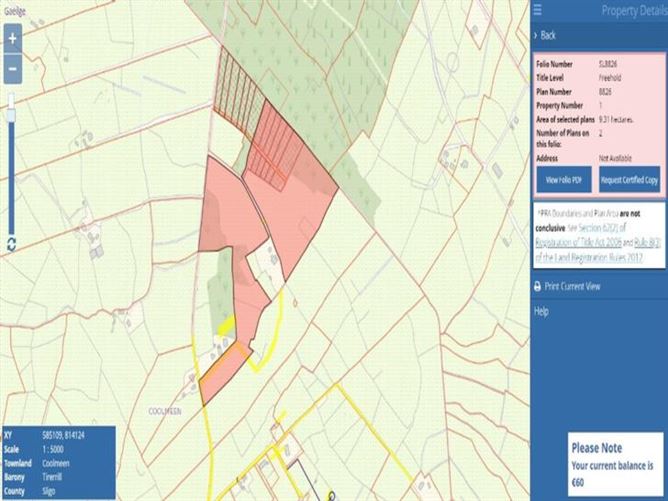Select the Help menu item
This screenshot has width=668, height=501.
tap(541, 311)
